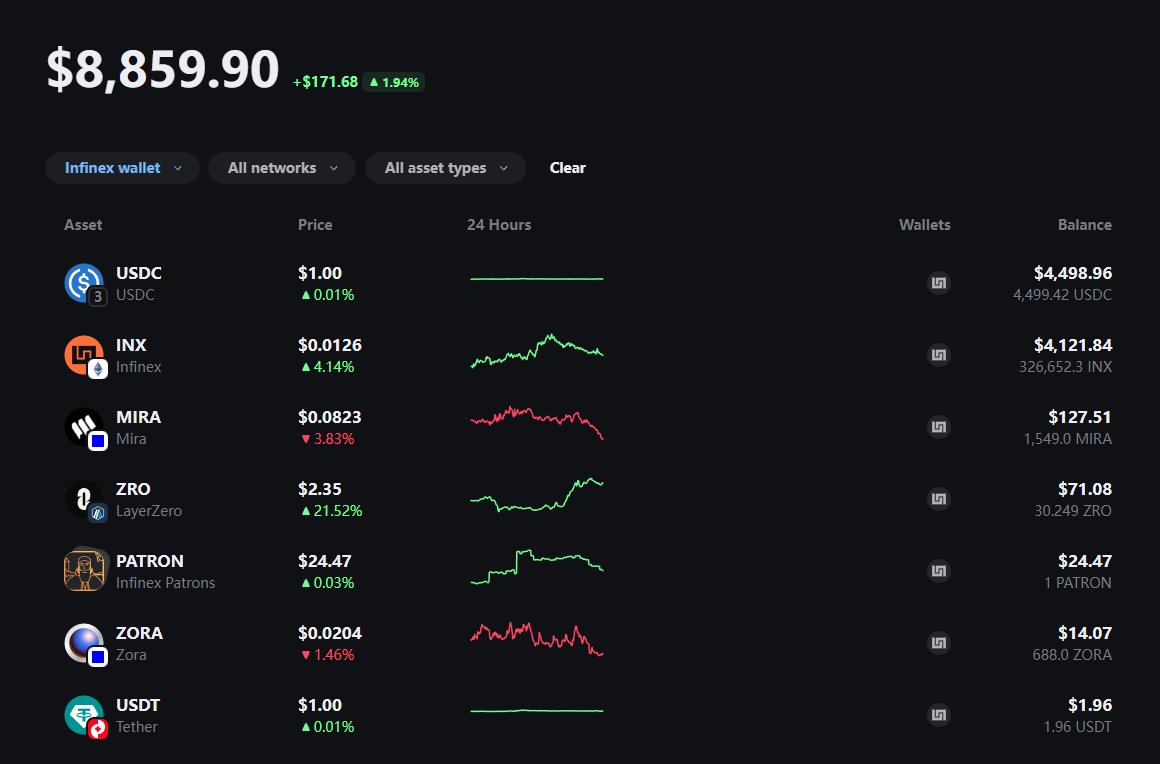The width and height of the screenshot is (1160, 764).
Task: Click the LayerZero asset name
Action: pos(149,511)
